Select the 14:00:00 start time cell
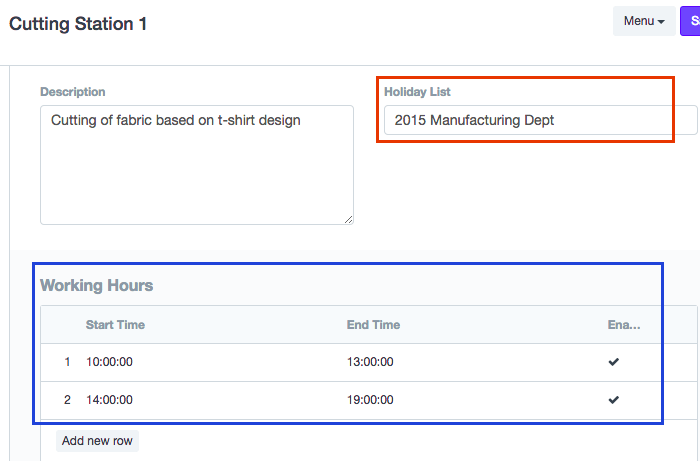700x461 pixels. tap(110, 400)
